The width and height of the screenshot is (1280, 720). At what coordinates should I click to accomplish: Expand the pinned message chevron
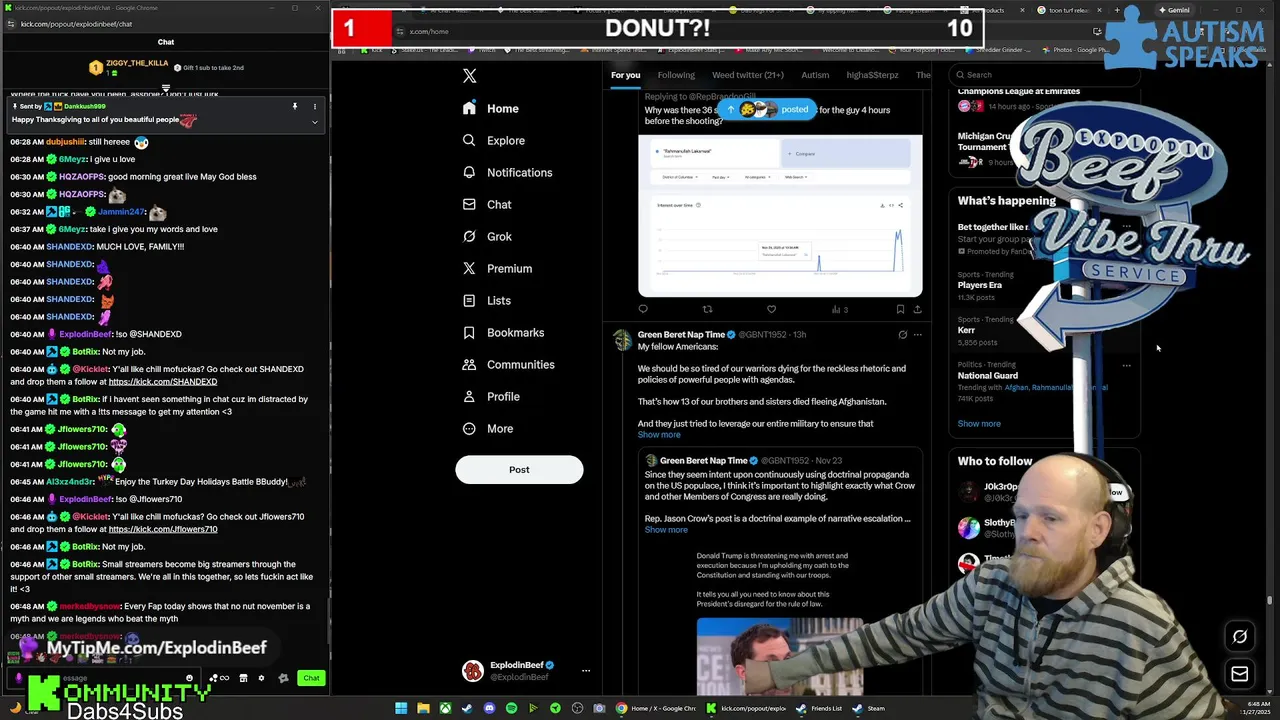315,122
